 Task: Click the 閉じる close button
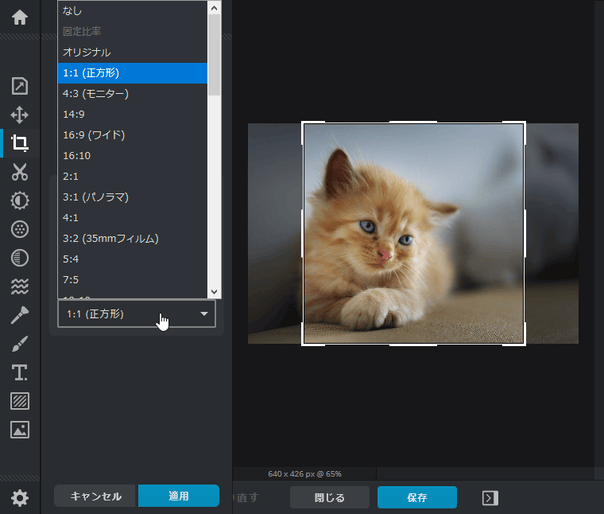pyautogui.click(x=329, y=497)
